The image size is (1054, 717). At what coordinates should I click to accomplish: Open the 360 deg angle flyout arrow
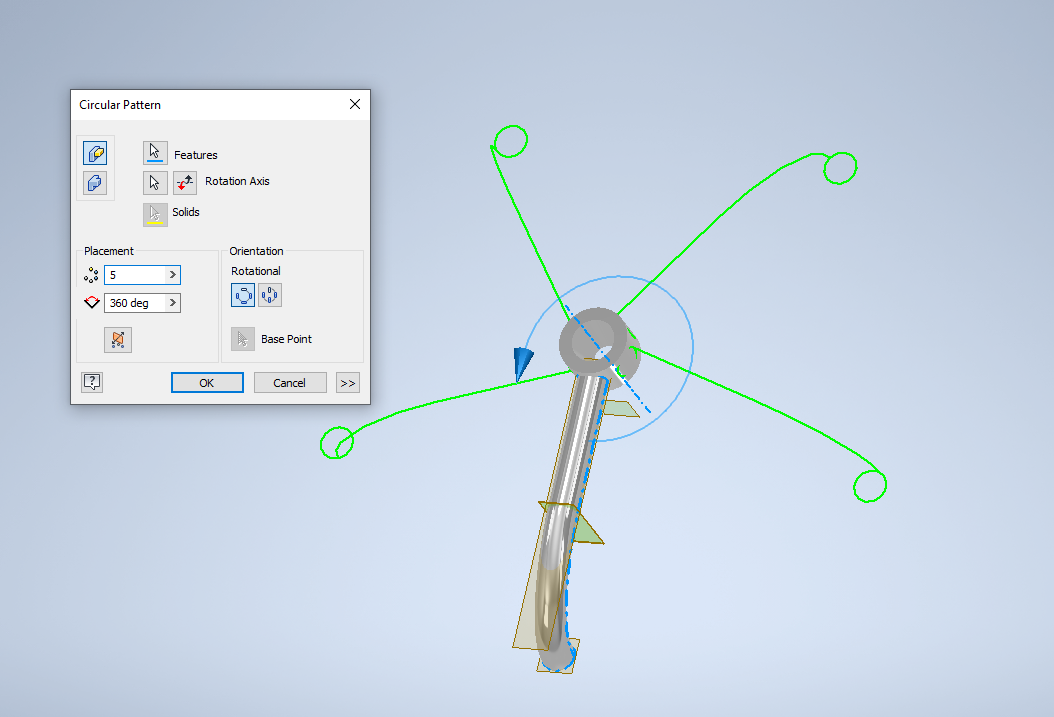173,303
